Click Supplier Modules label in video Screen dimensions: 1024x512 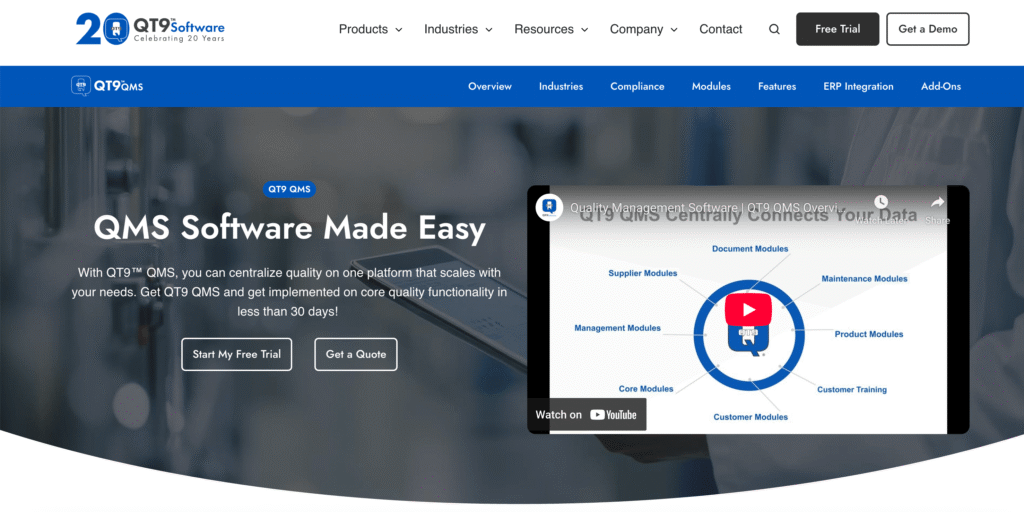point(643,273)
